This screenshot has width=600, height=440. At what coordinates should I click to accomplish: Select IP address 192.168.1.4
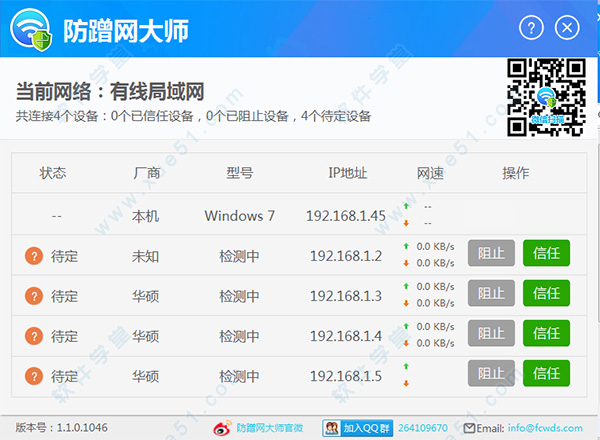(346, 336)
